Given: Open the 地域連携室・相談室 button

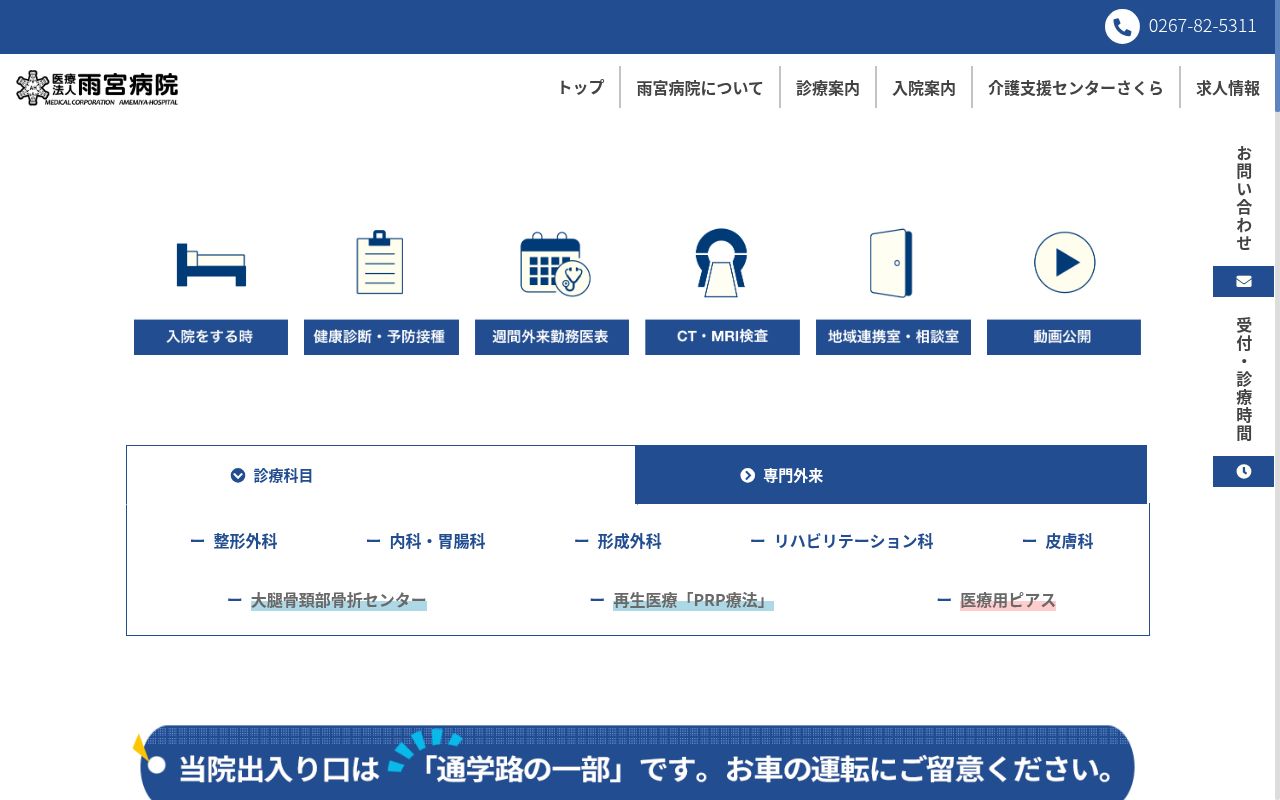Looking at the screenshot, I should [893, 337].
